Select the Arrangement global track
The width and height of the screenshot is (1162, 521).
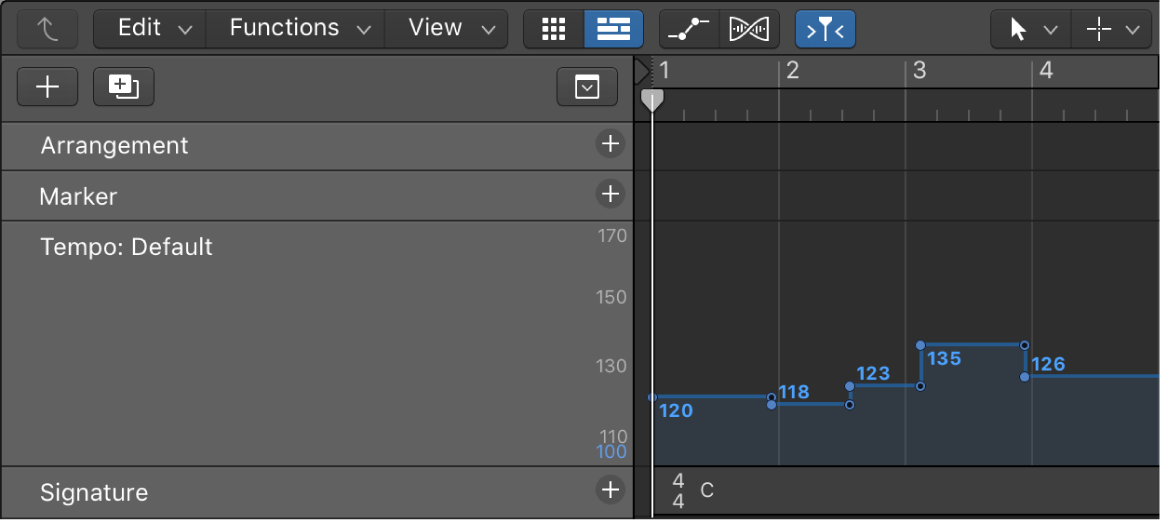pyautogui.click(x=316, y=146)
